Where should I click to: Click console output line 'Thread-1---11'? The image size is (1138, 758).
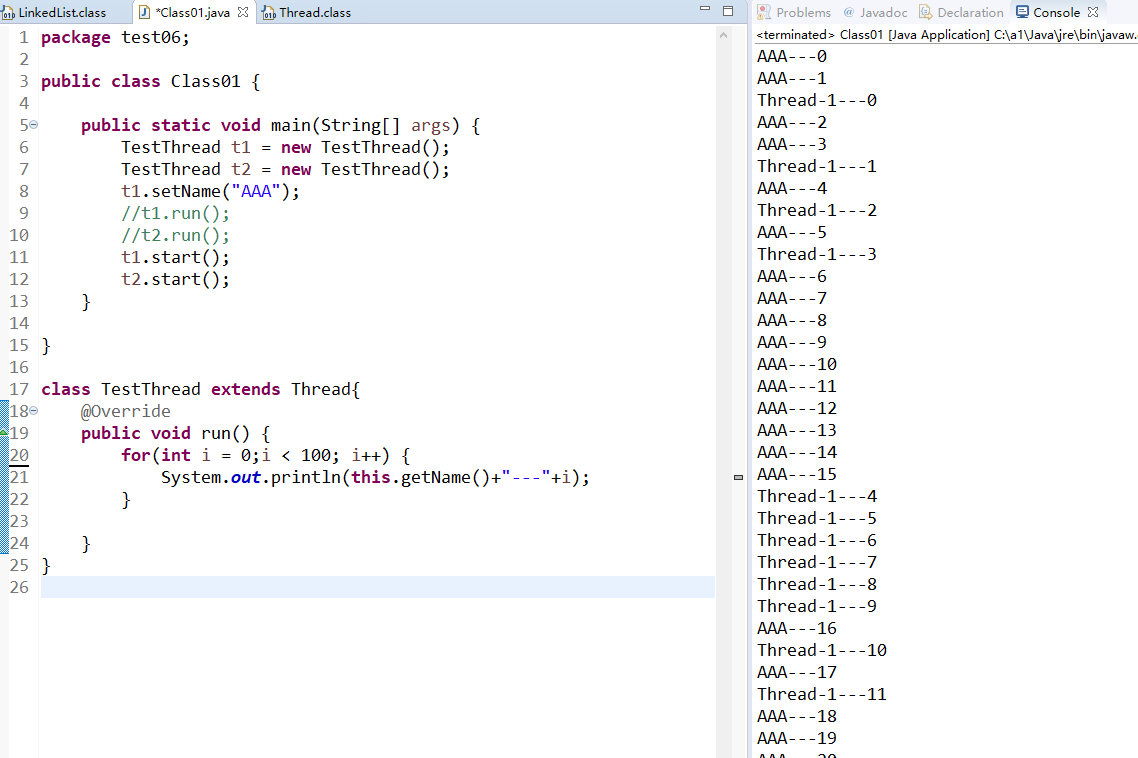pos(822,695)
